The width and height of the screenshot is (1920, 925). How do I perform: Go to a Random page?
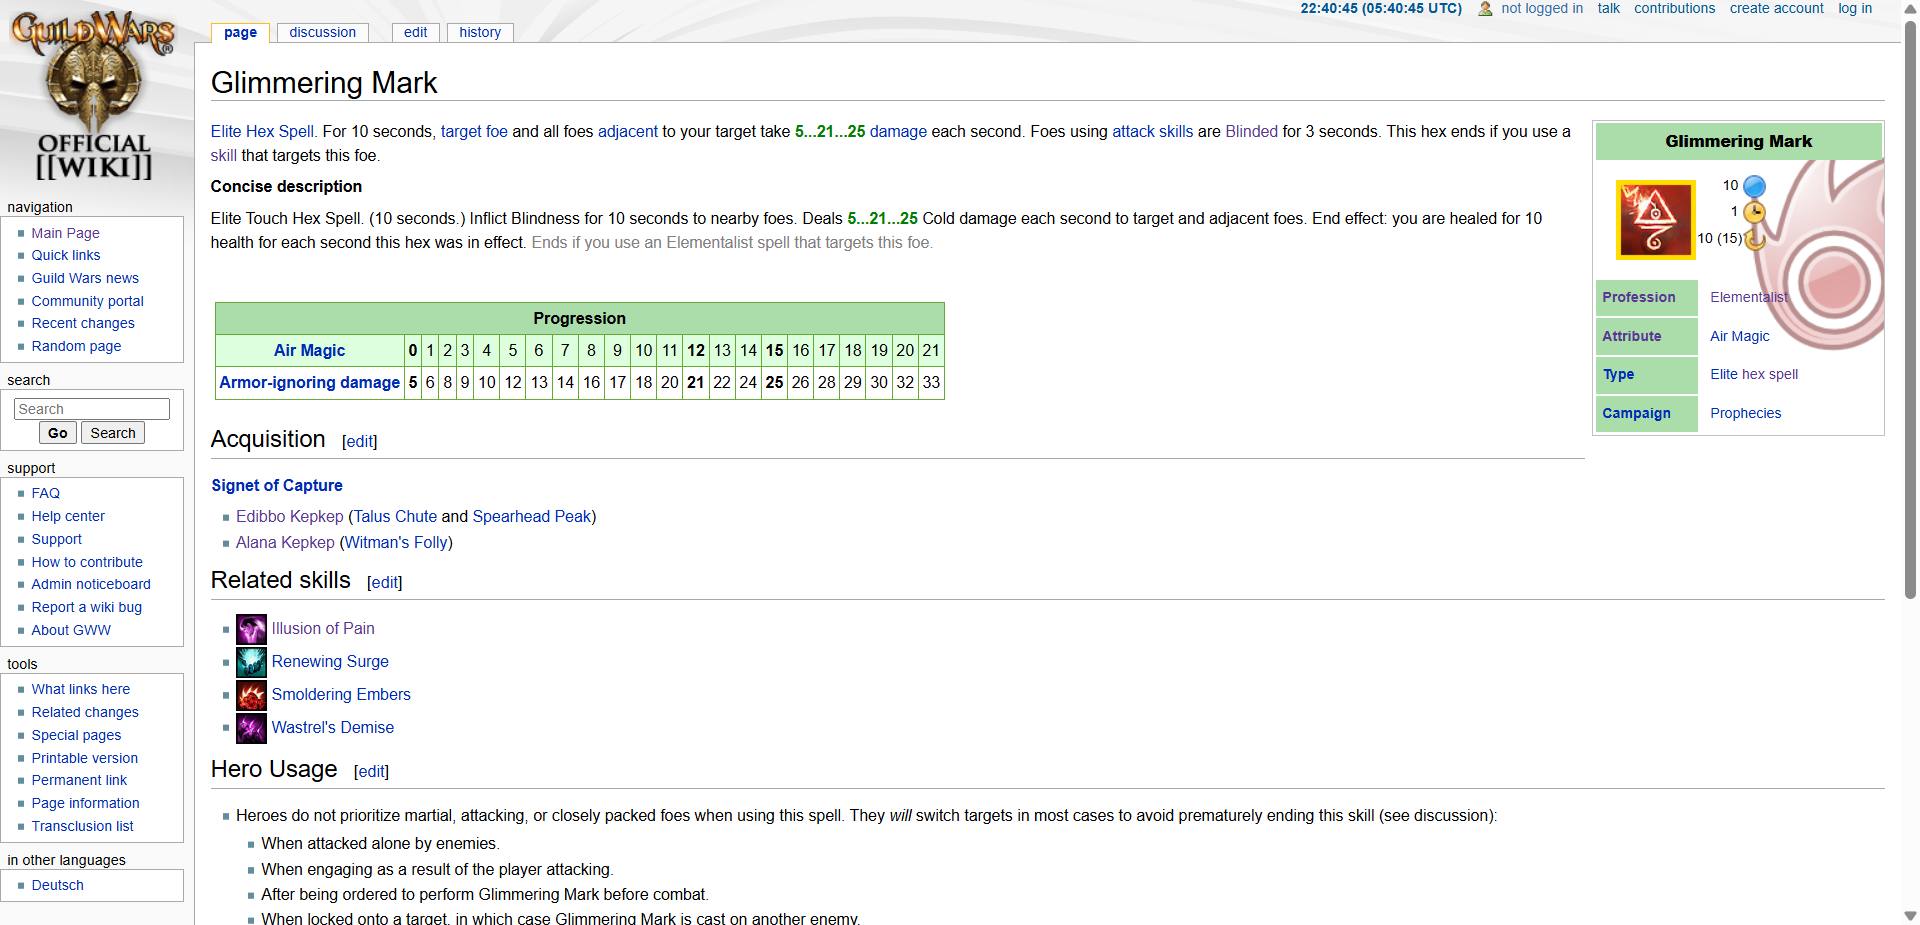[x=76, y=346]
